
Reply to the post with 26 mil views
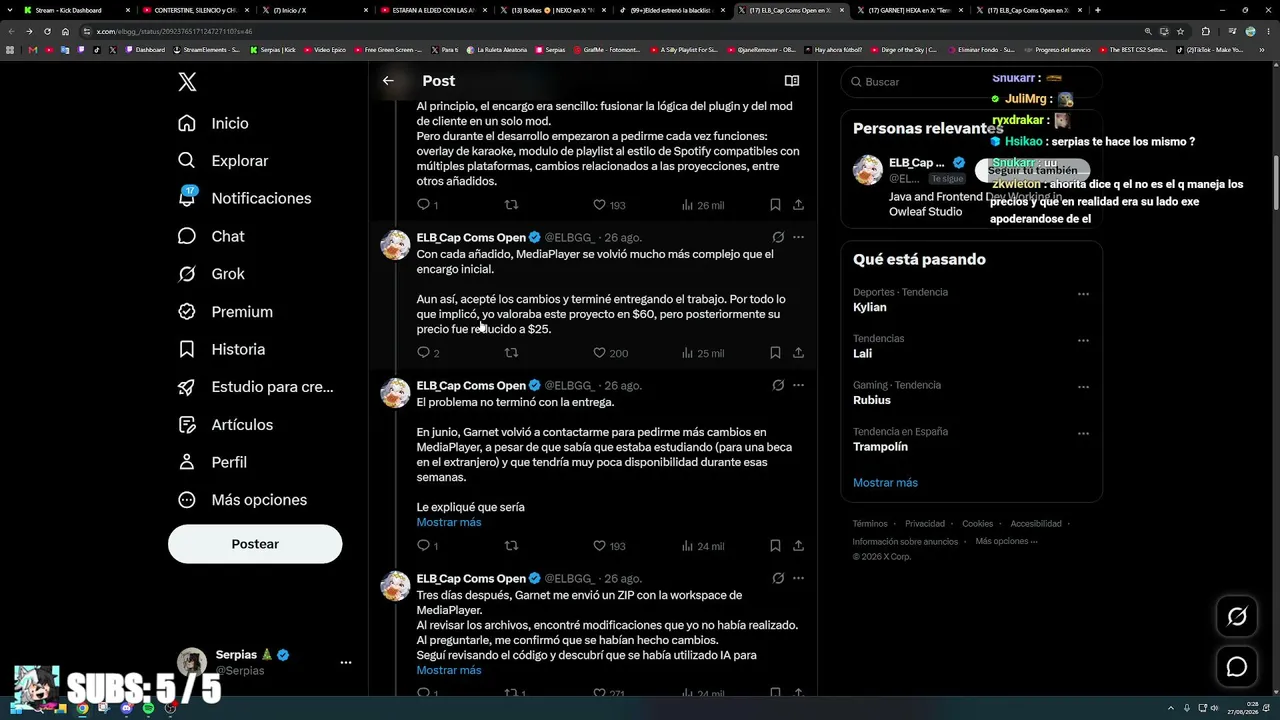(427, 205)
